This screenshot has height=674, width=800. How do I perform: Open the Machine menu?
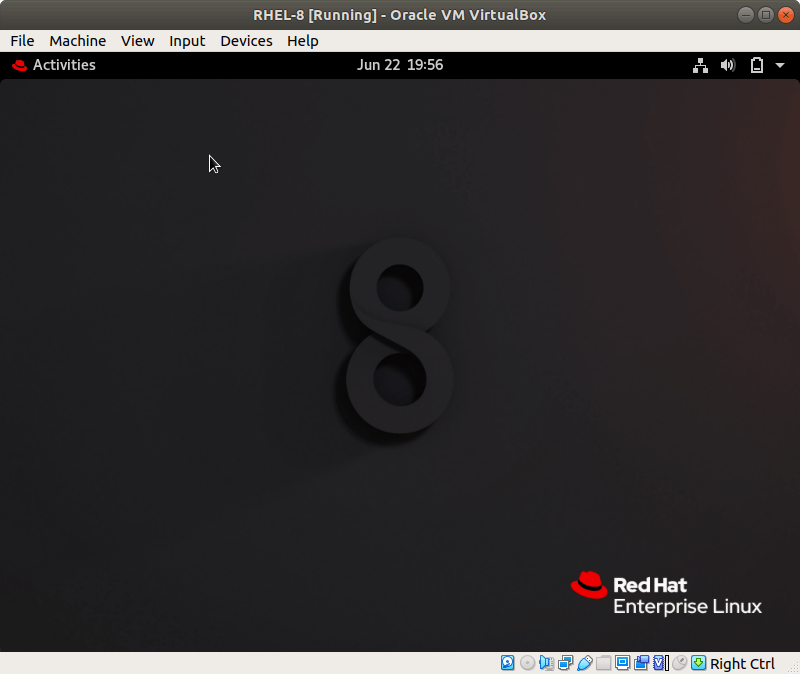[x=78, y=41]
